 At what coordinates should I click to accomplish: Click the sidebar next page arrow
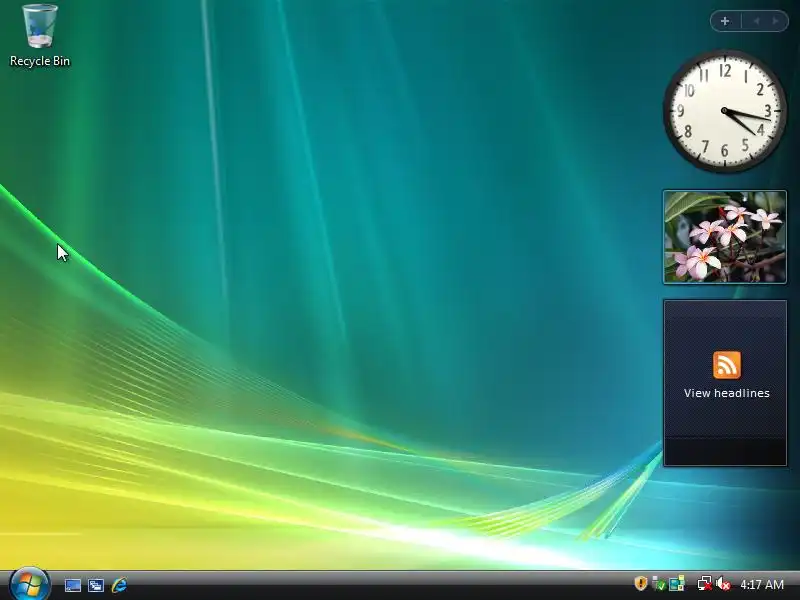776,21
